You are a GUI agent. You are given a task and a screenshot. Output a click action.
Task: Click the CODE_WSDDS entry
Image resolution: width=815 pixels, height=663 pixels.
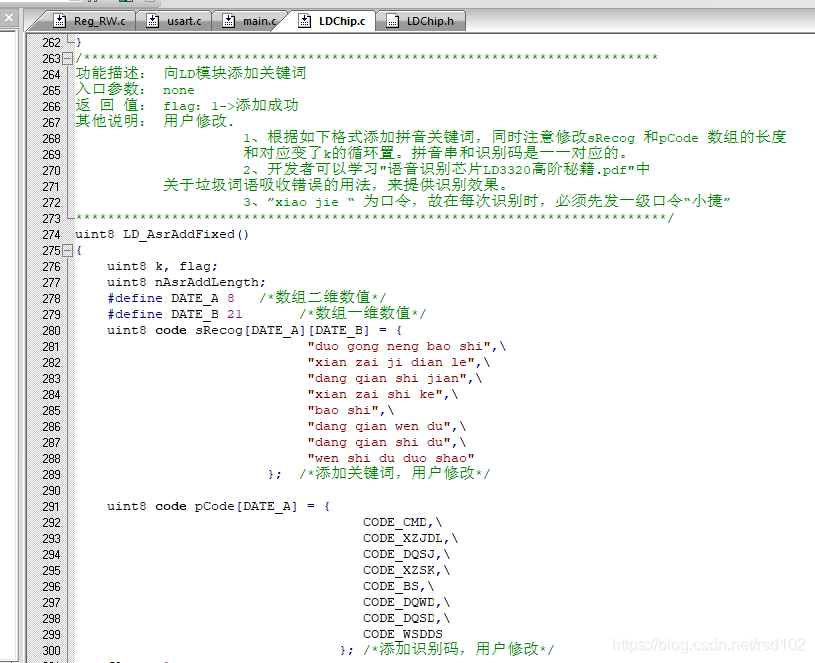click(403, 634)
